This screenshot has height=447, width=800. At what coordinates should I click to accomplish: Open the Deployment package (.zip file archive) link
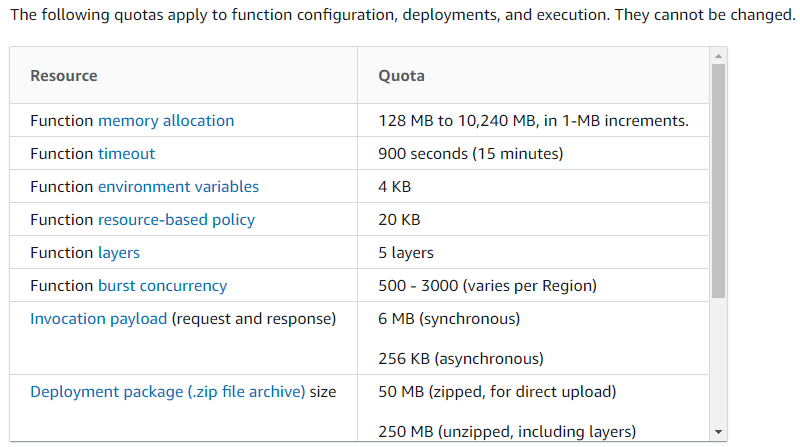pyautogui.click(x=167, y=392)
